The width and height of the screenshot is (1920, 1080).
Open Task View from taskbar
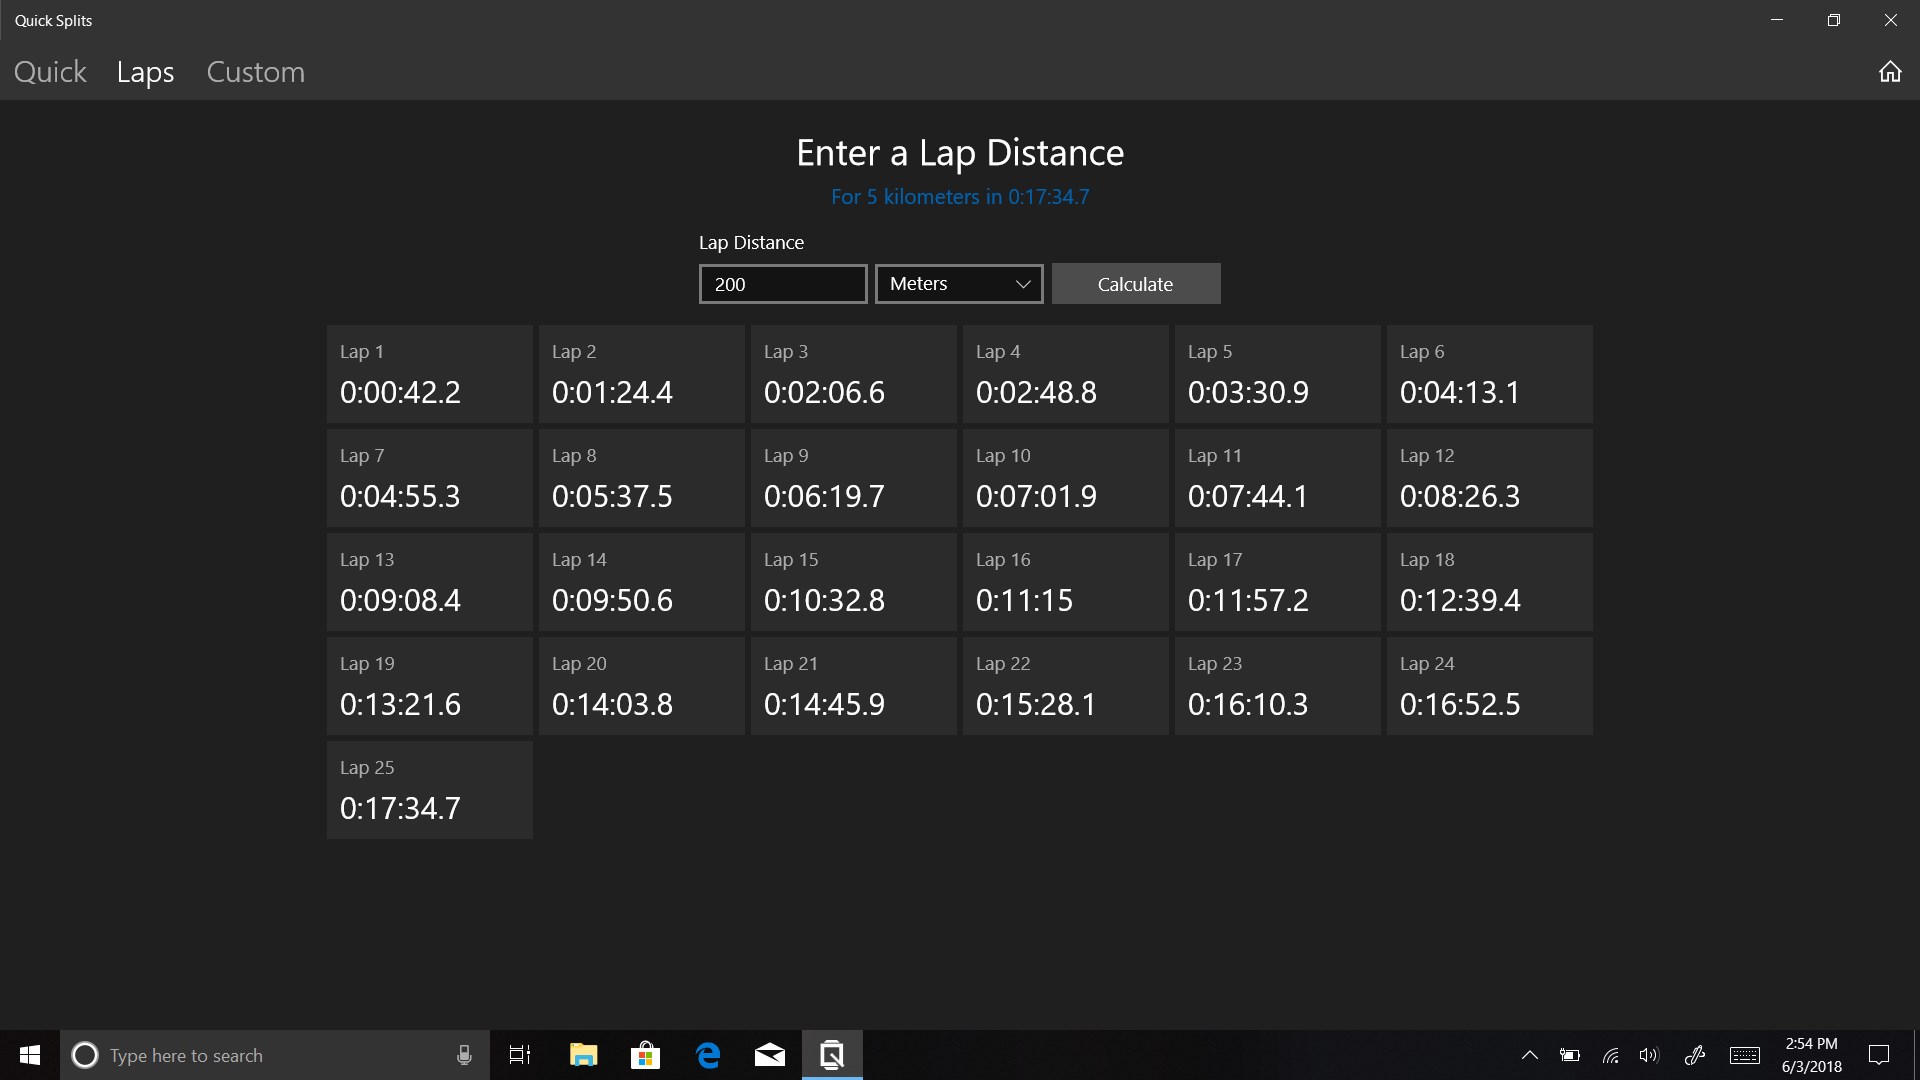[520, 1055]
